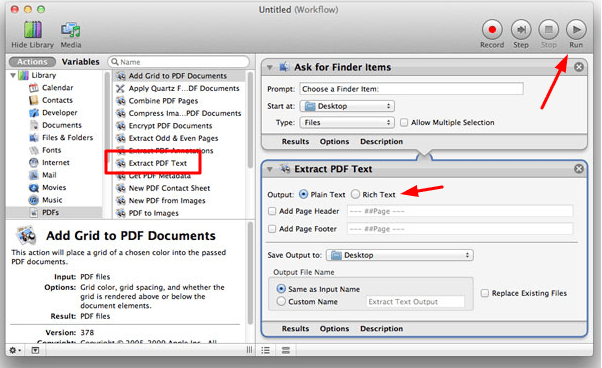This screenshot has height=368, width=602.
Task: Show the workflow log list view icon
Action: click(265, 350)
